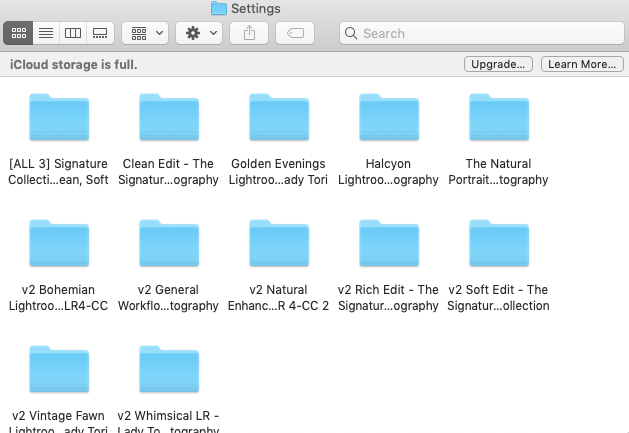629x433 pixels.
Task: Select the v2 Bohemian folder icon
Action: (59, 243)
